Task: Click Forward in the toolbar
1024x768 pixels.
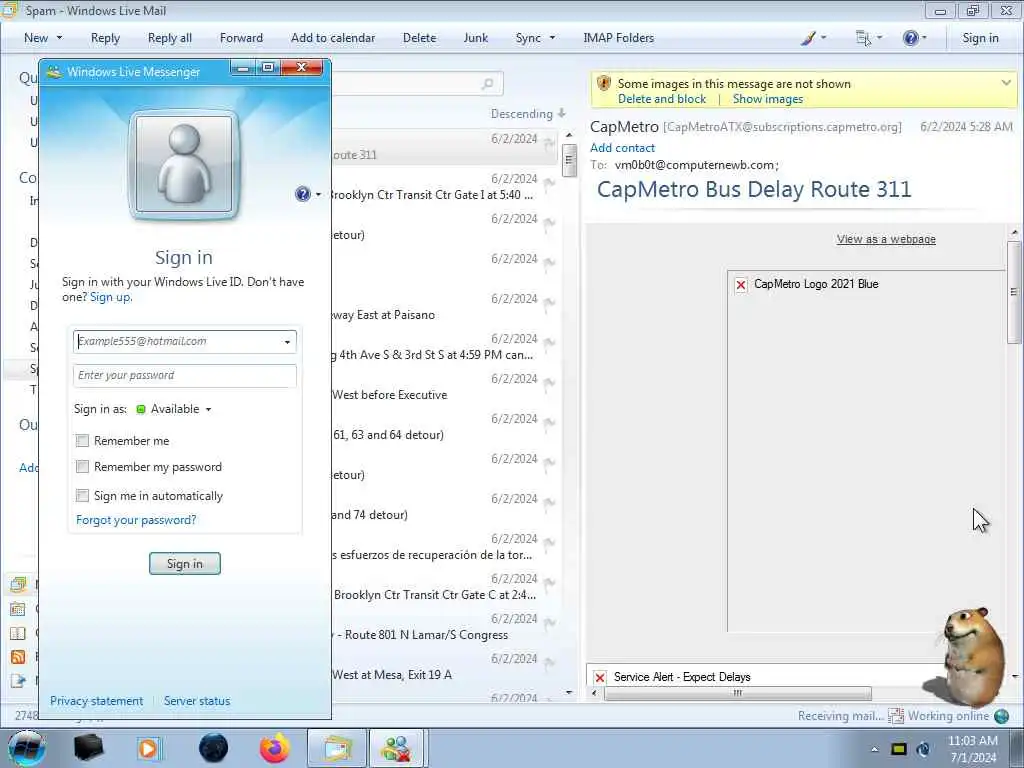Action: [x=241, y=38]
